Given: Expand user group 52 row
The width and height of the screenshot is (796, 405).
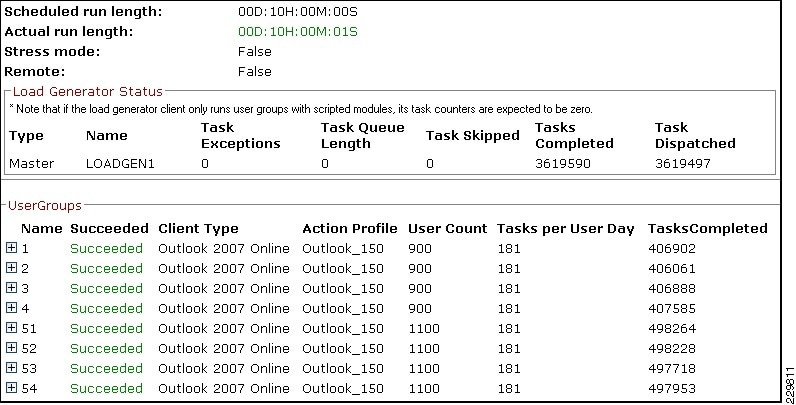Looking at the screenshot, I should coord(12,348).
